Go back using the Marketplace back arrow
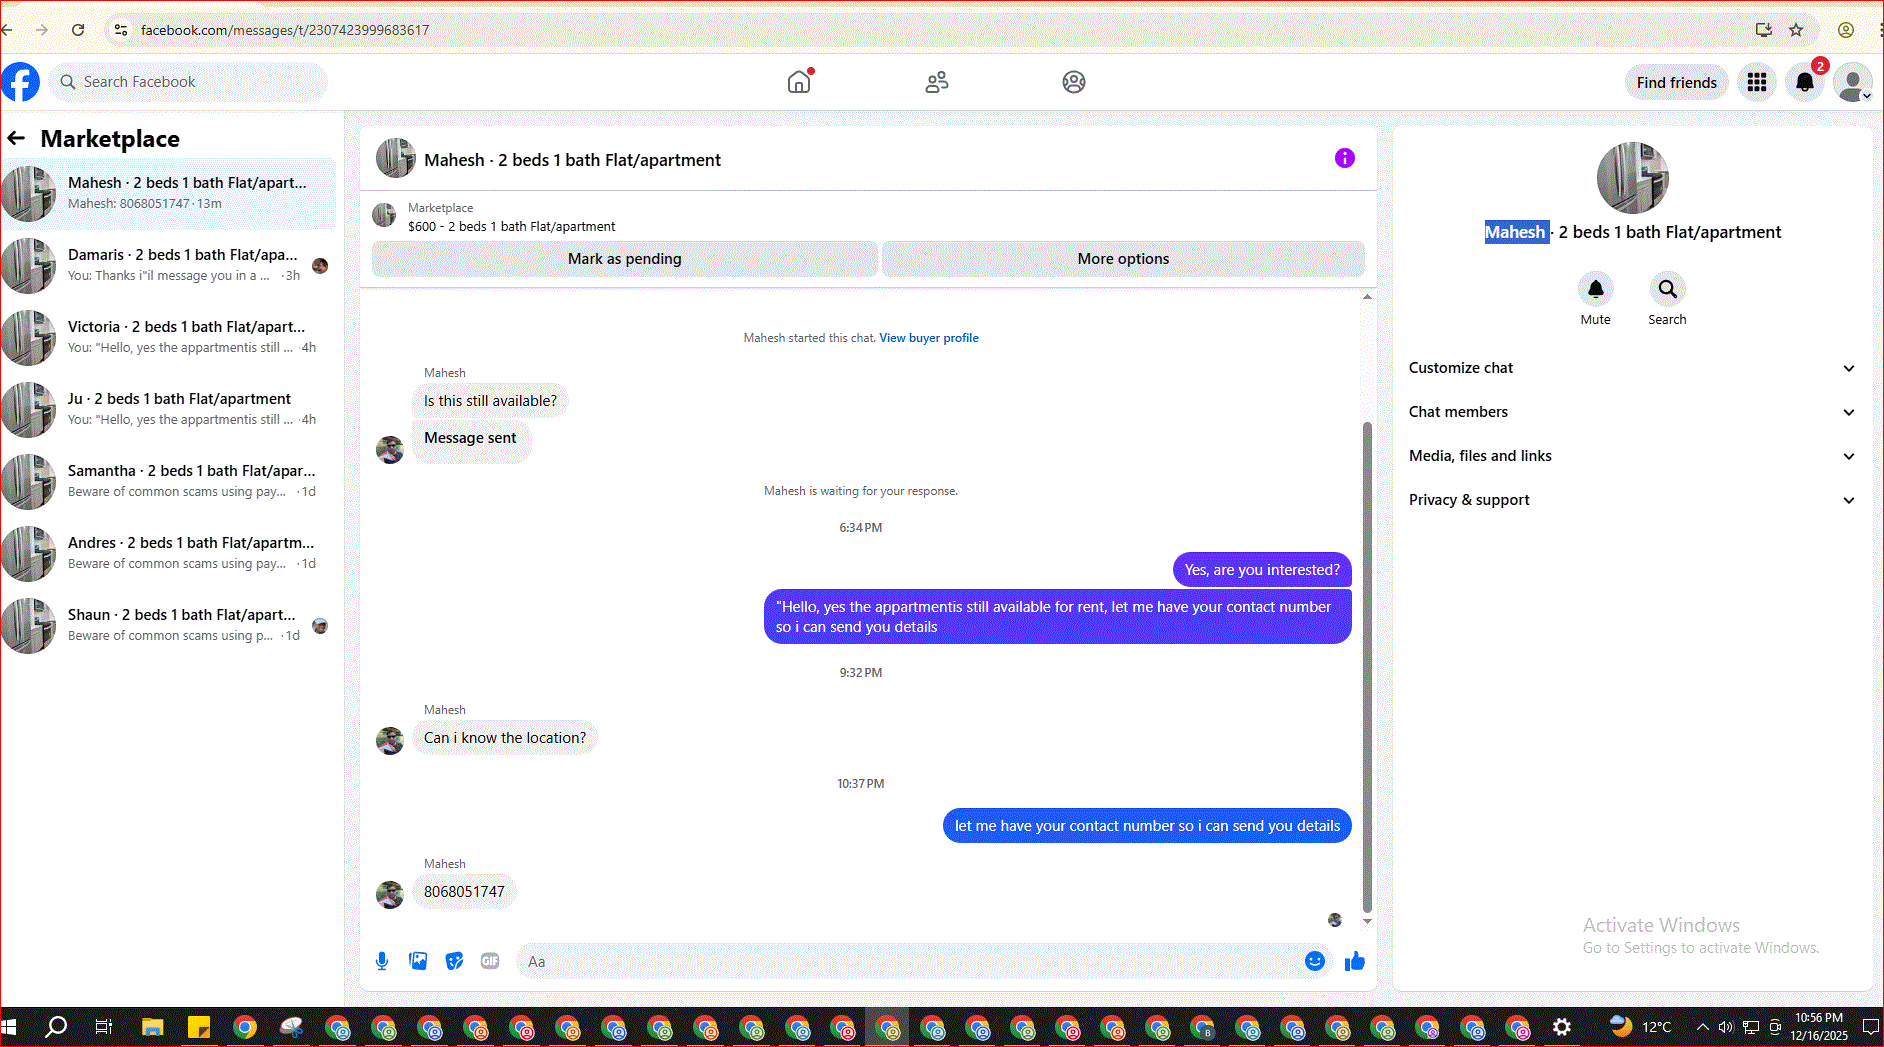Image resolution: width=1884 pixels, height=1047 pixels. click(x=16, y=138)
